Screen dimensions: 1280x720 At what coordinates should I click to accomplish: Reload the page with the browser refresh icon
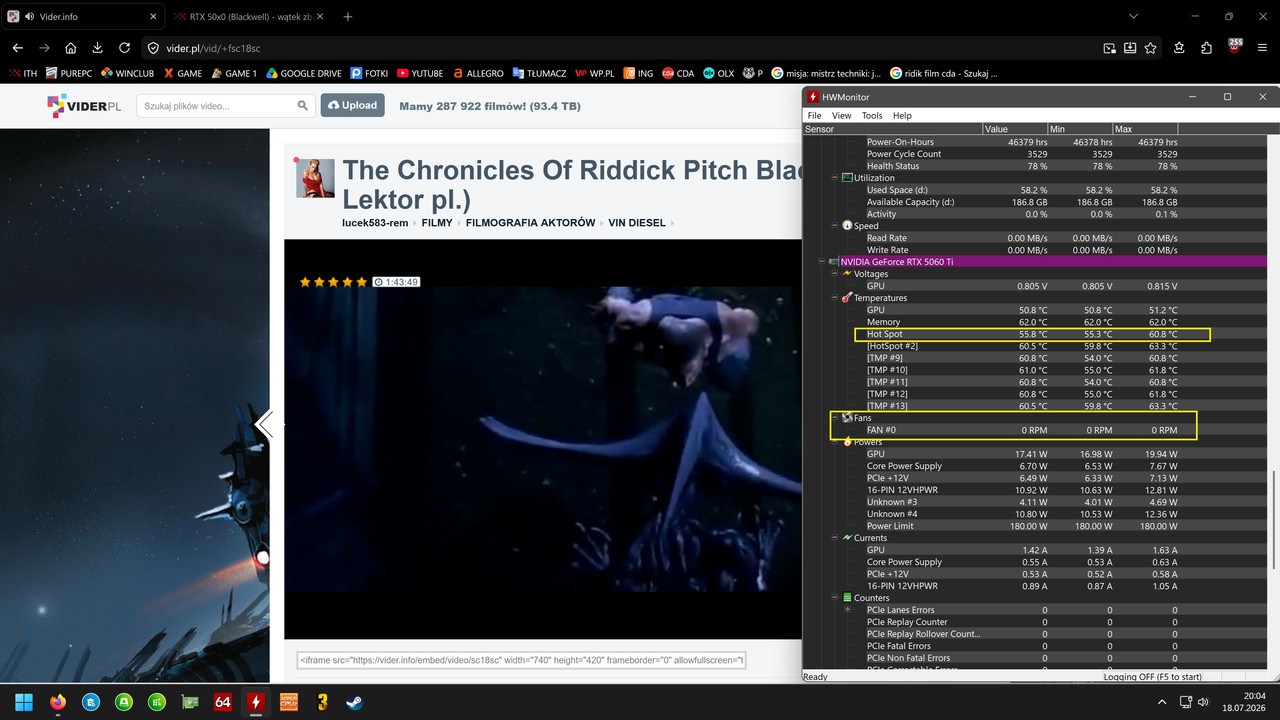tap(124, 48)
